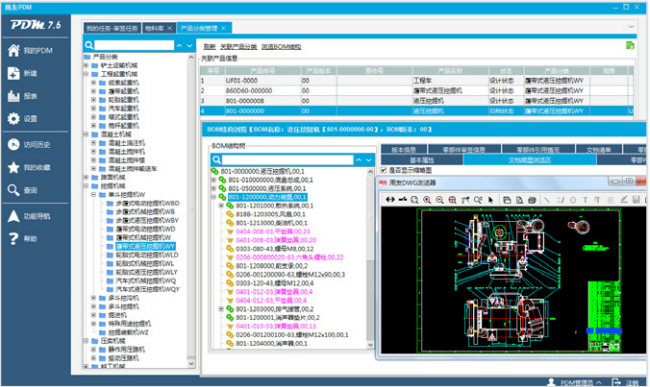
Task: Click the 浏览BOM结构 link
Action: coord(281,47)
